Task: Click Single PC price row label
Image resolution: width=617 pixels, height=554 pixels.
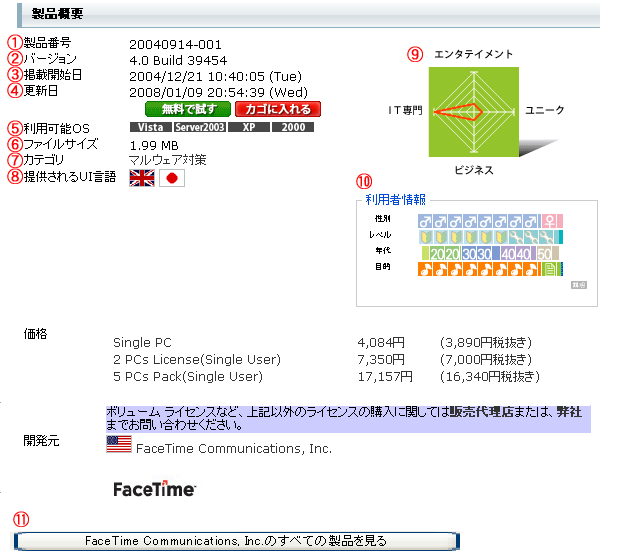Action: click(142, 343)
